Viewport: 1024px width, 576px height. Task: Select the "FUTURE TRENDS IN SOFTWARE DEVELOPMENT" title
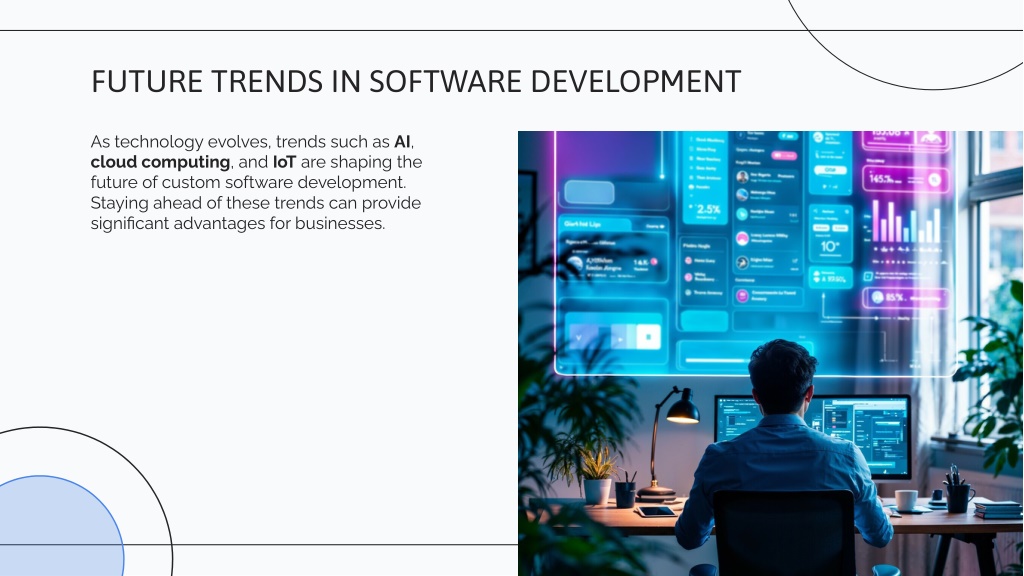pyautogui.click(x=416, y=82)
